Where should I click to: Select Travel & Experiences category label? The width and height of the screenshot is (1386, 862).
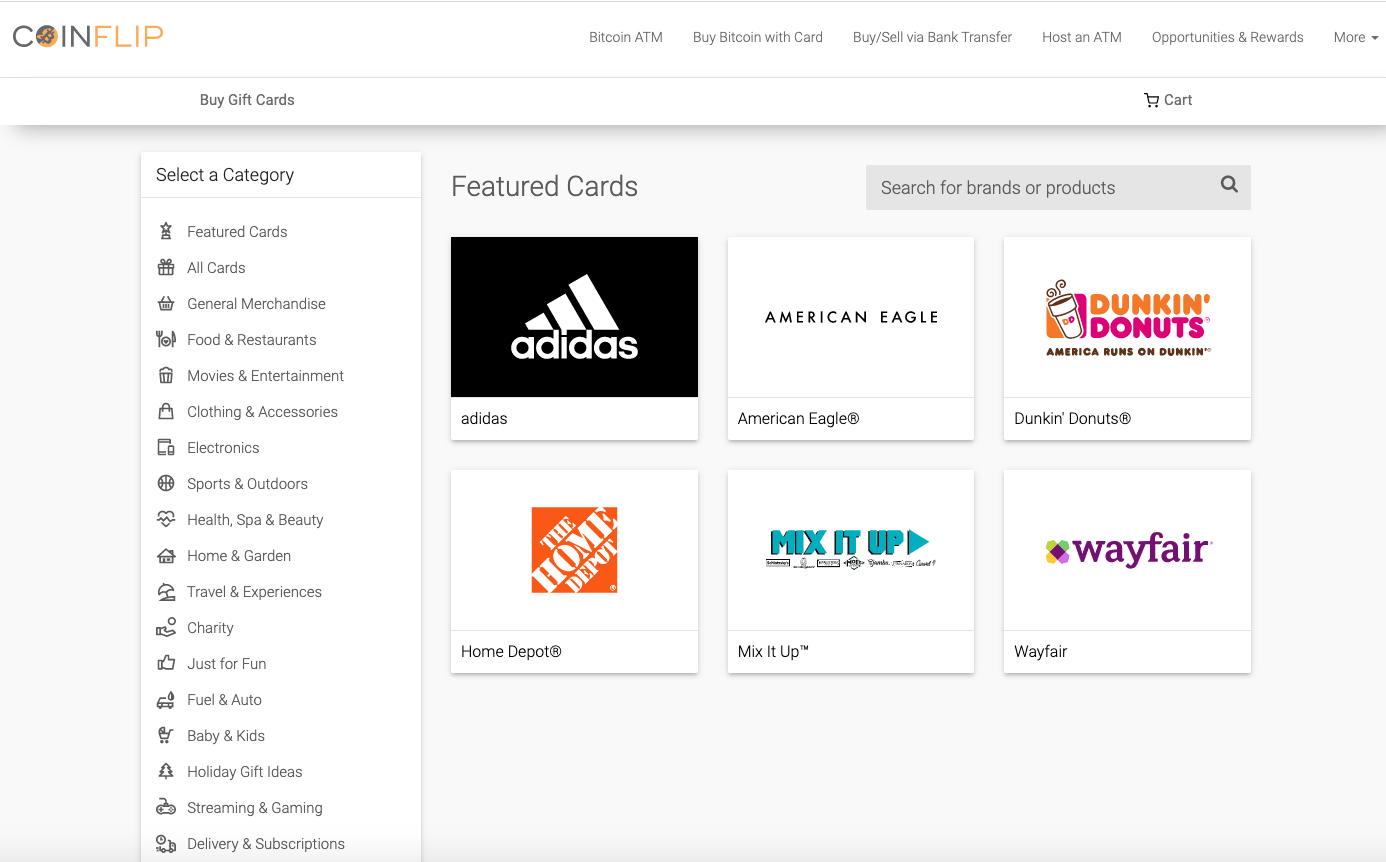254,591
